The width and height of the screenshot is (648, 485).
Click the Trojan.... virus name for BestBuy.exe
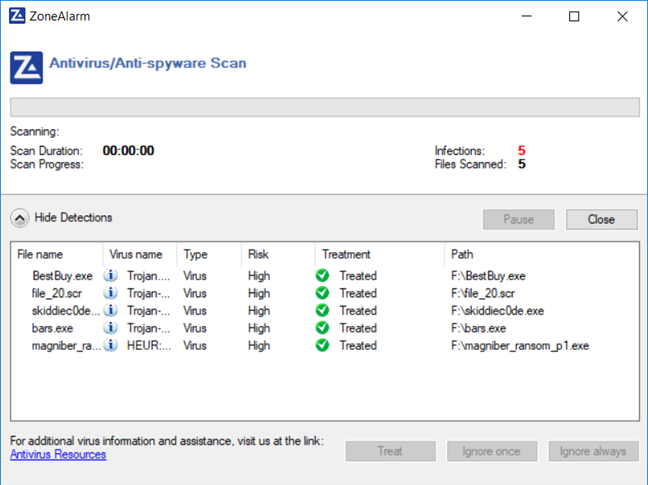[148, 276]
